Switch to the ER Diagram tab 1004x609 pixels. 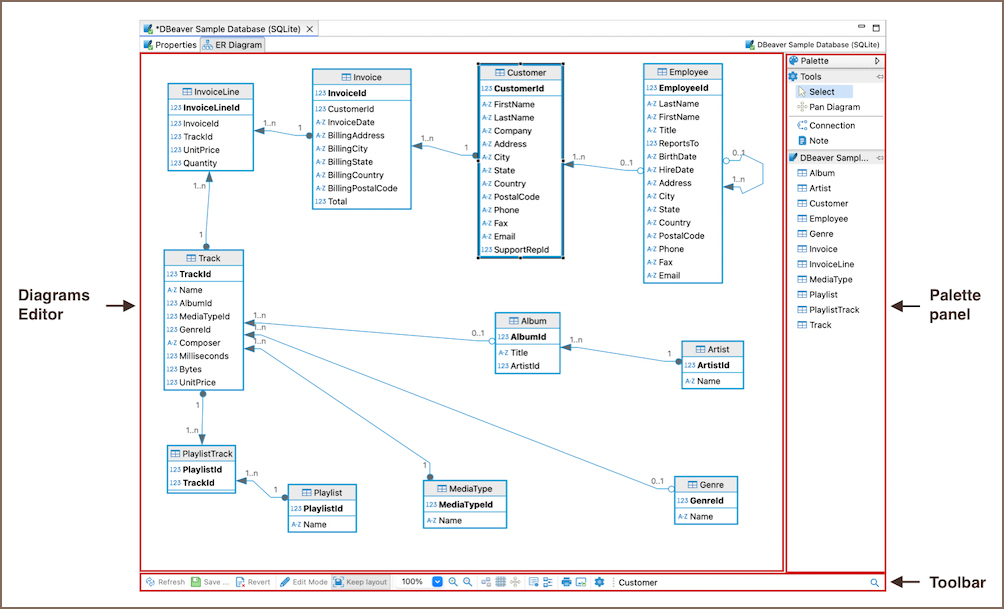tap(232, 45)
